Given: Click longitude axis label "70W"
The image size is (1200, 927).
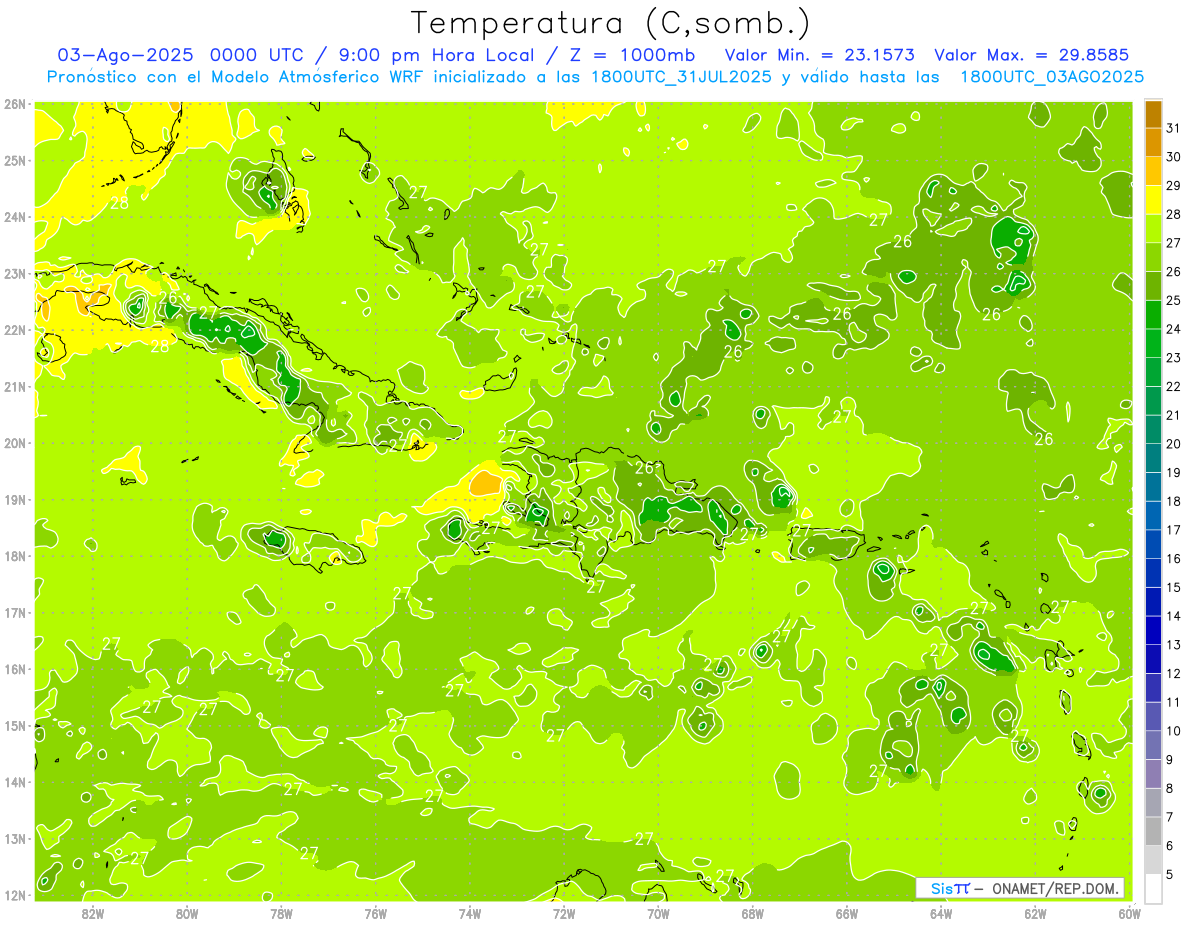Looking at the screenshot, I should point(658,912).
